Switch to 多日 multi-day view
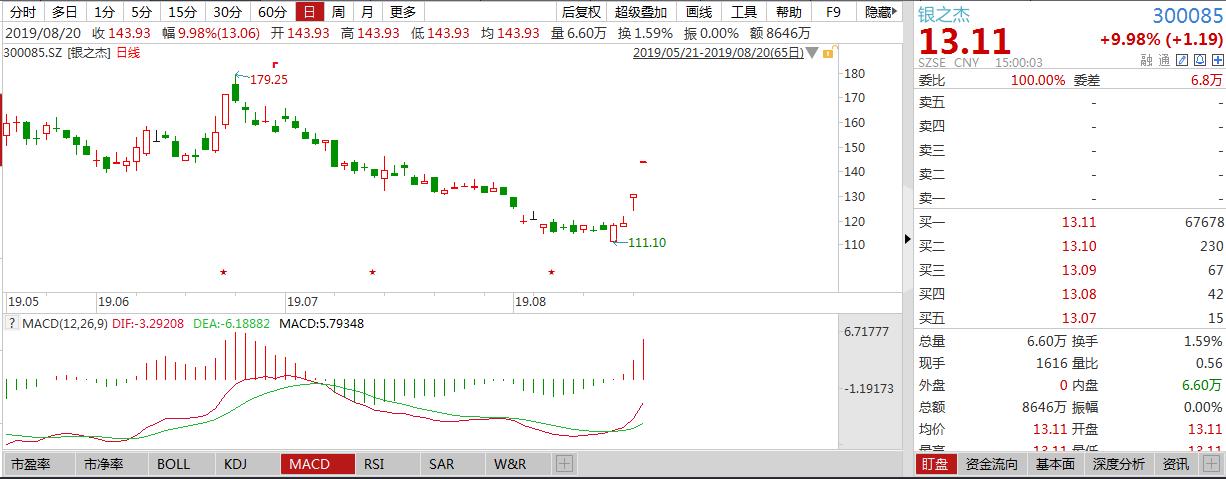This screenshot has height=479, width=1226. coord(65,12)
